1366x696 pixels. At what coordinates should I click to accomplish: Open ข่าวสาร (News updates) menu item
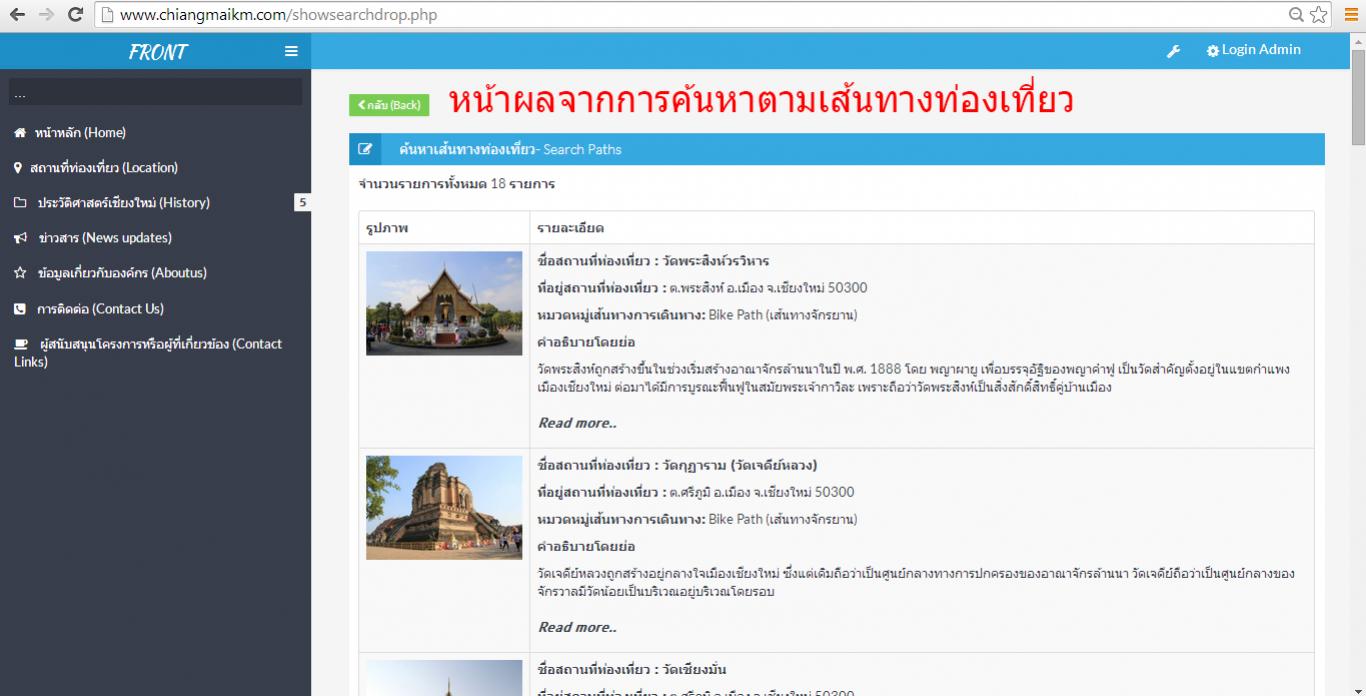pyautogui.click(x=105, y=238)
